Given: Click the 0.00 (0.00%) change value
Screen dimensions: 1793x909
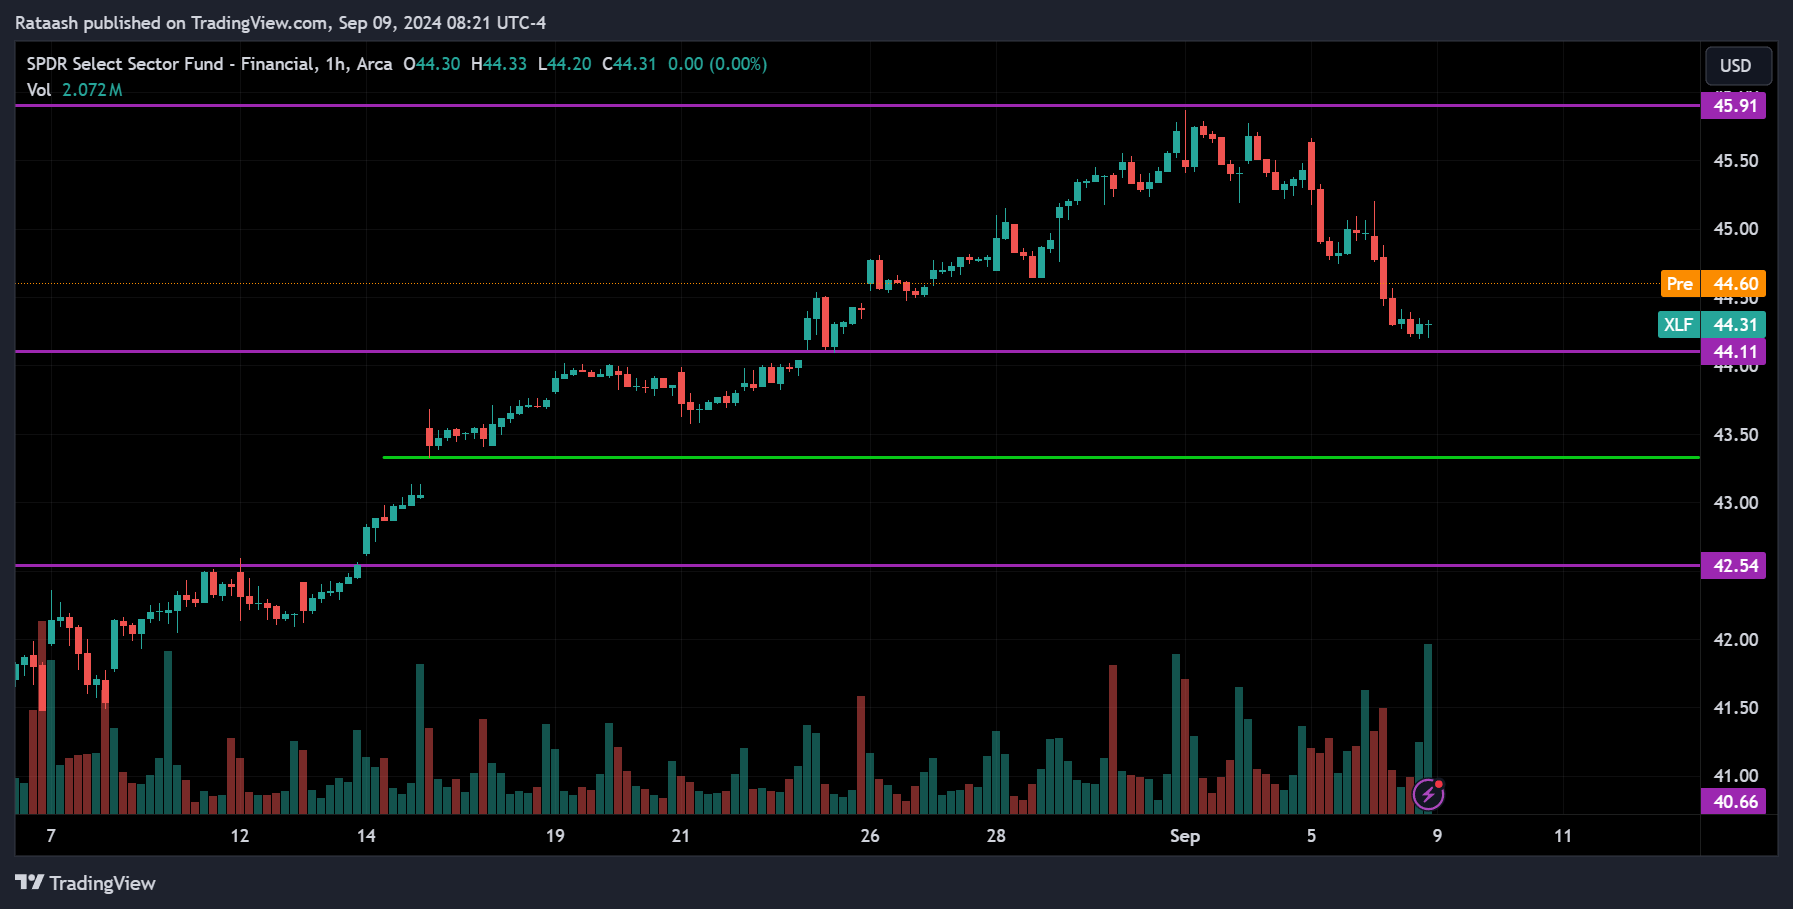Looking at the screenshot, I should click(x=718, y=64).
